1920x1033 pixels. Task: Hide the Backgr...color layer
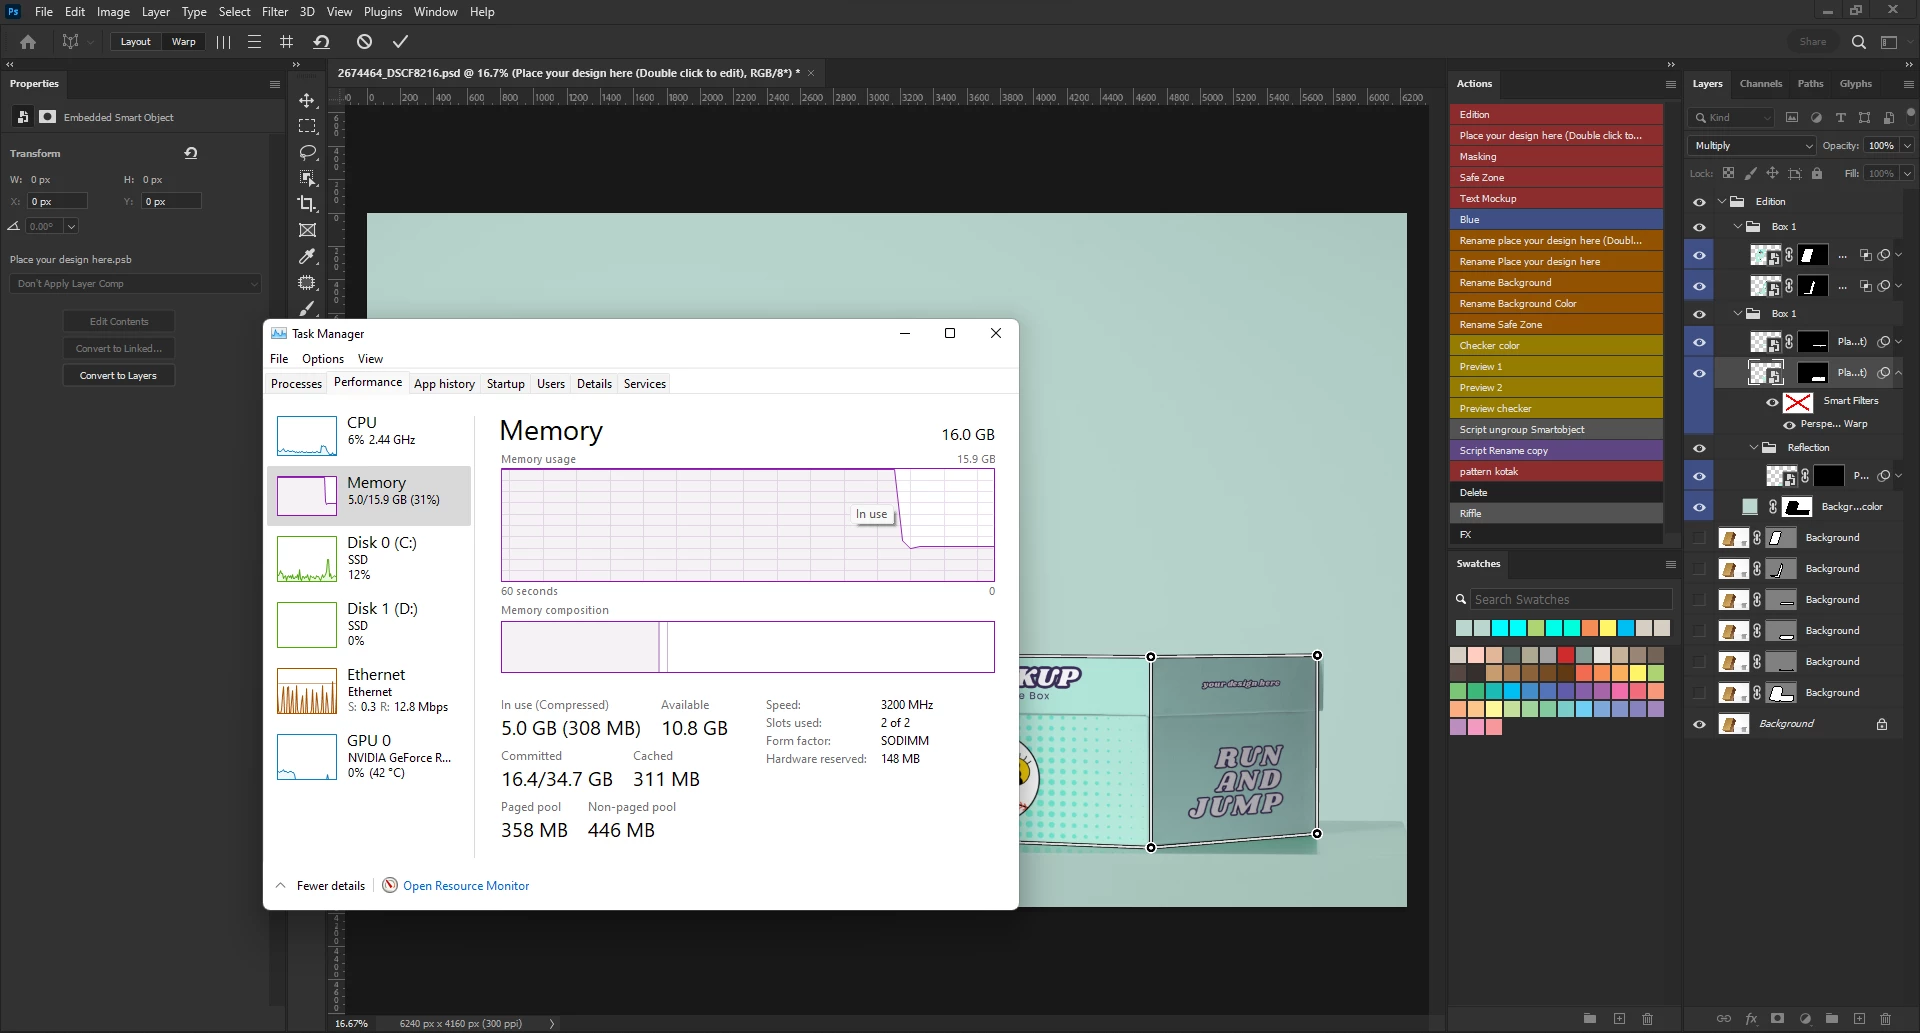1699,508
